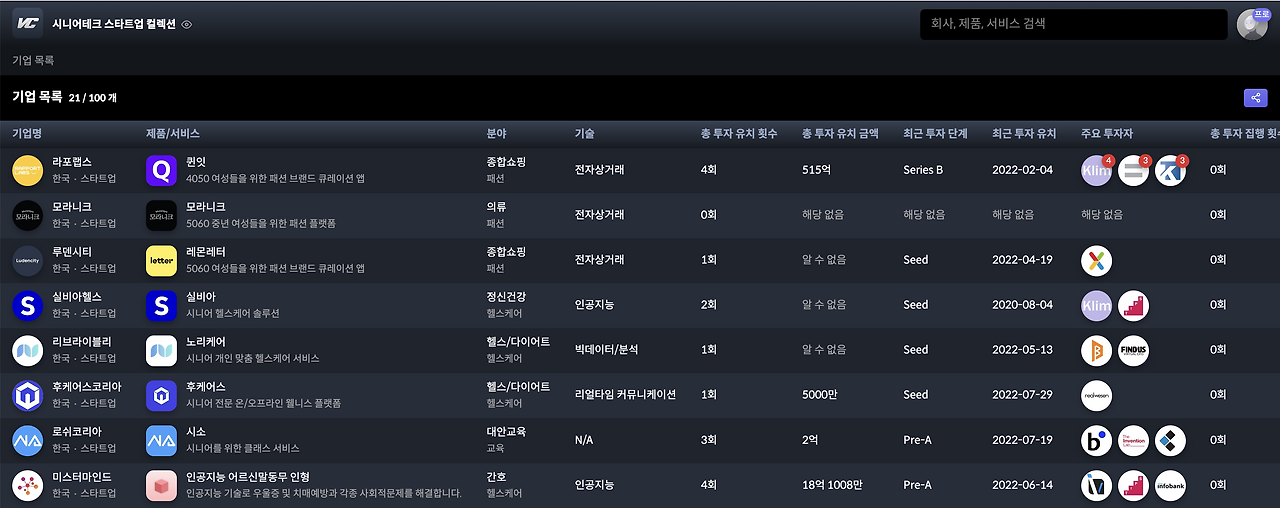
Task: Select the 리얼타임 커뮤니케이션 technology cell
Action: click(626, 395)
